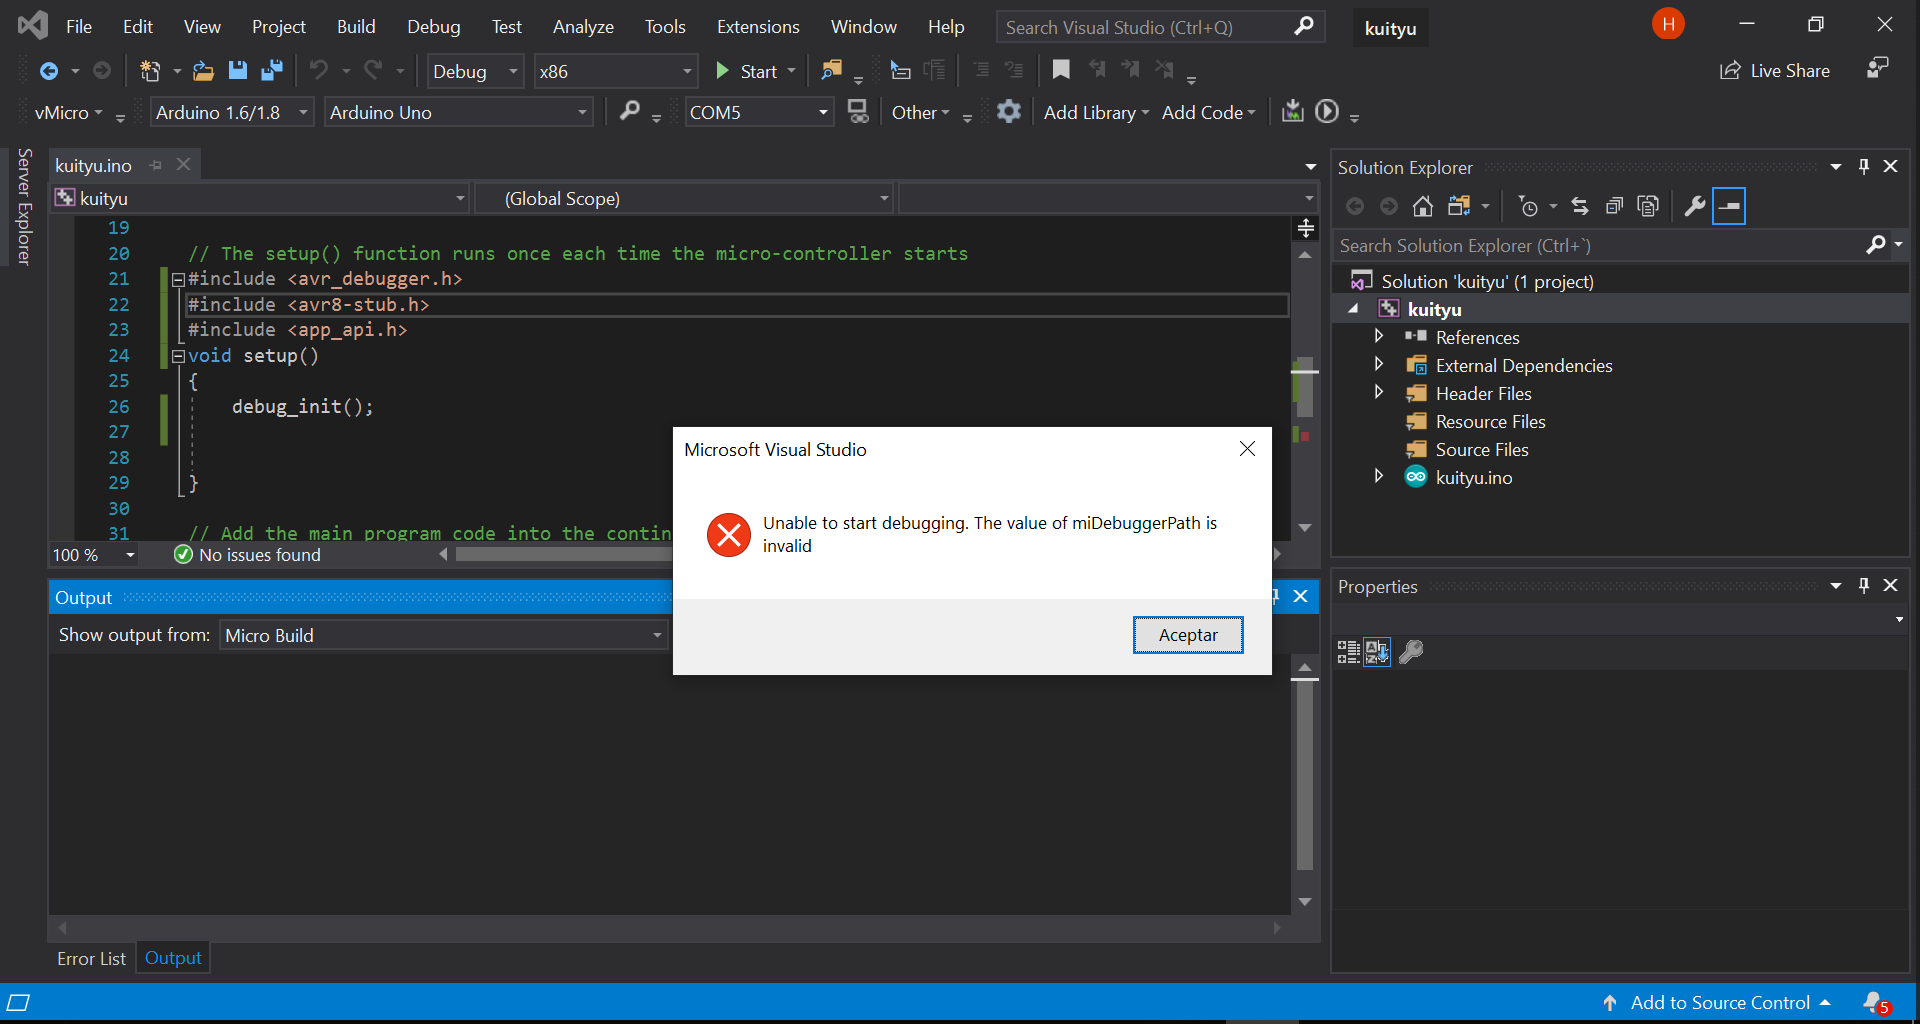Open the File menu
1920x1024 pixels.
pos(79,27)
